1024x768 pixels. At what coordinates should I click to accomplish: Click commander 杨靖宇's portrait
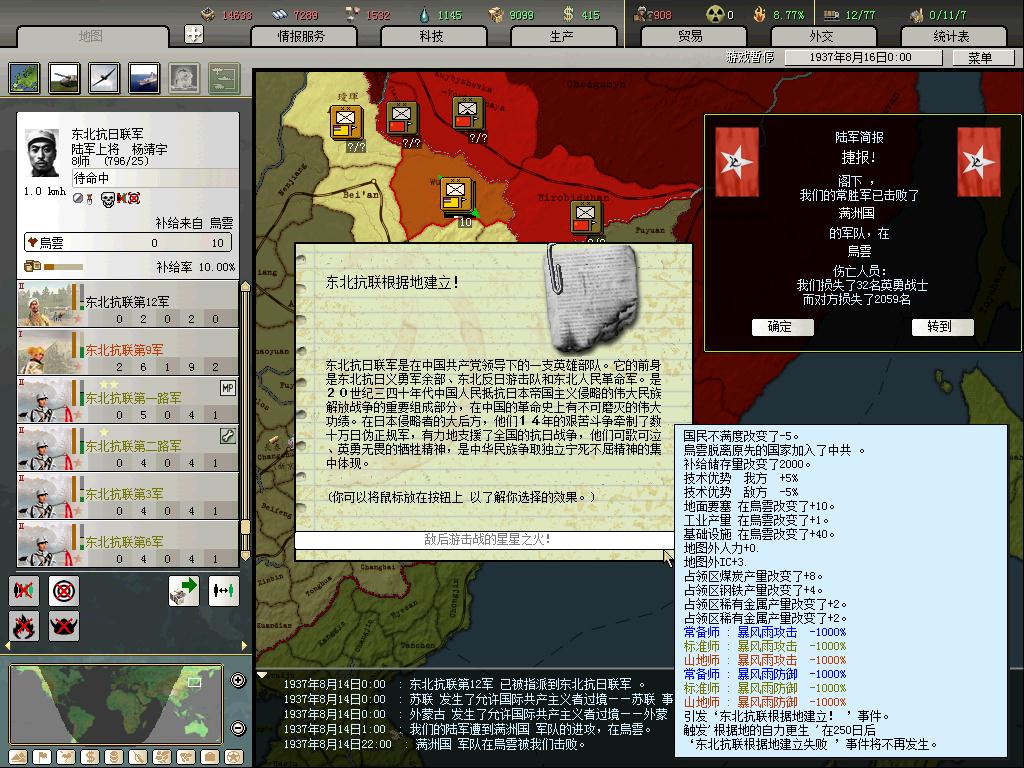[x=43, y=153]
